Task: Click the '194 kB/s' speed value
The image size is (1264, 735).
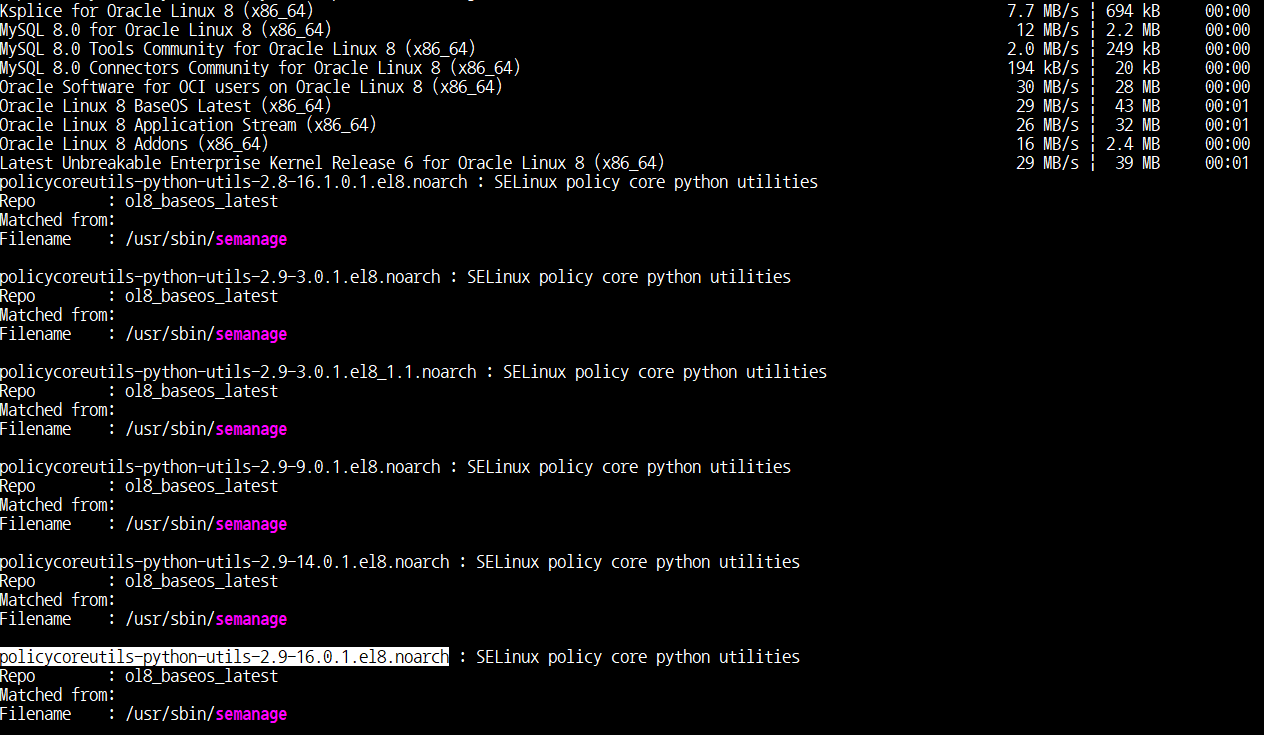Action: coord(1043,68)
